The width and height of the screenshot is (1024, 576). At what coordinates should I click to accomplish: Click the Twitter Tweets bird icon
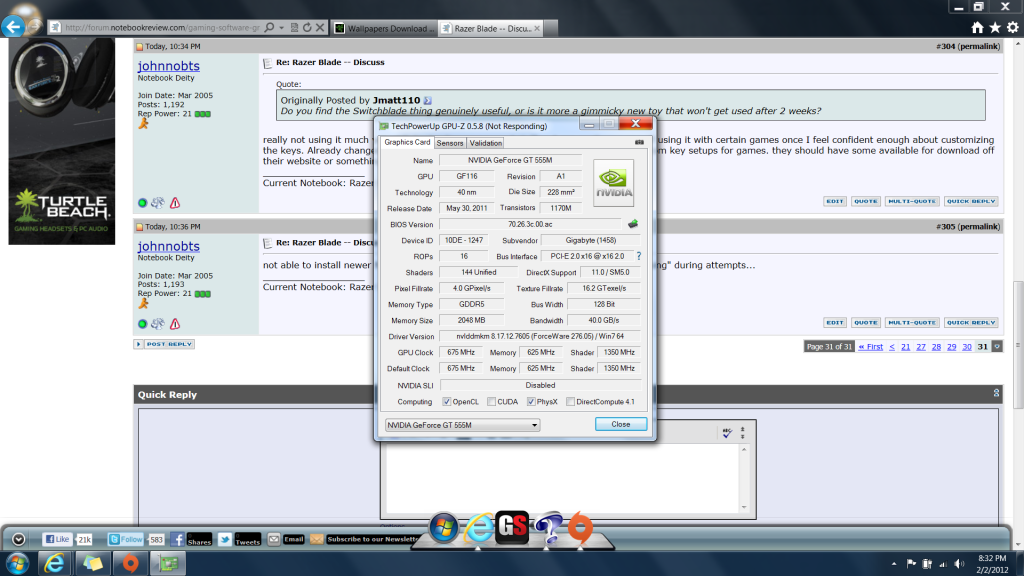point(225,539)
